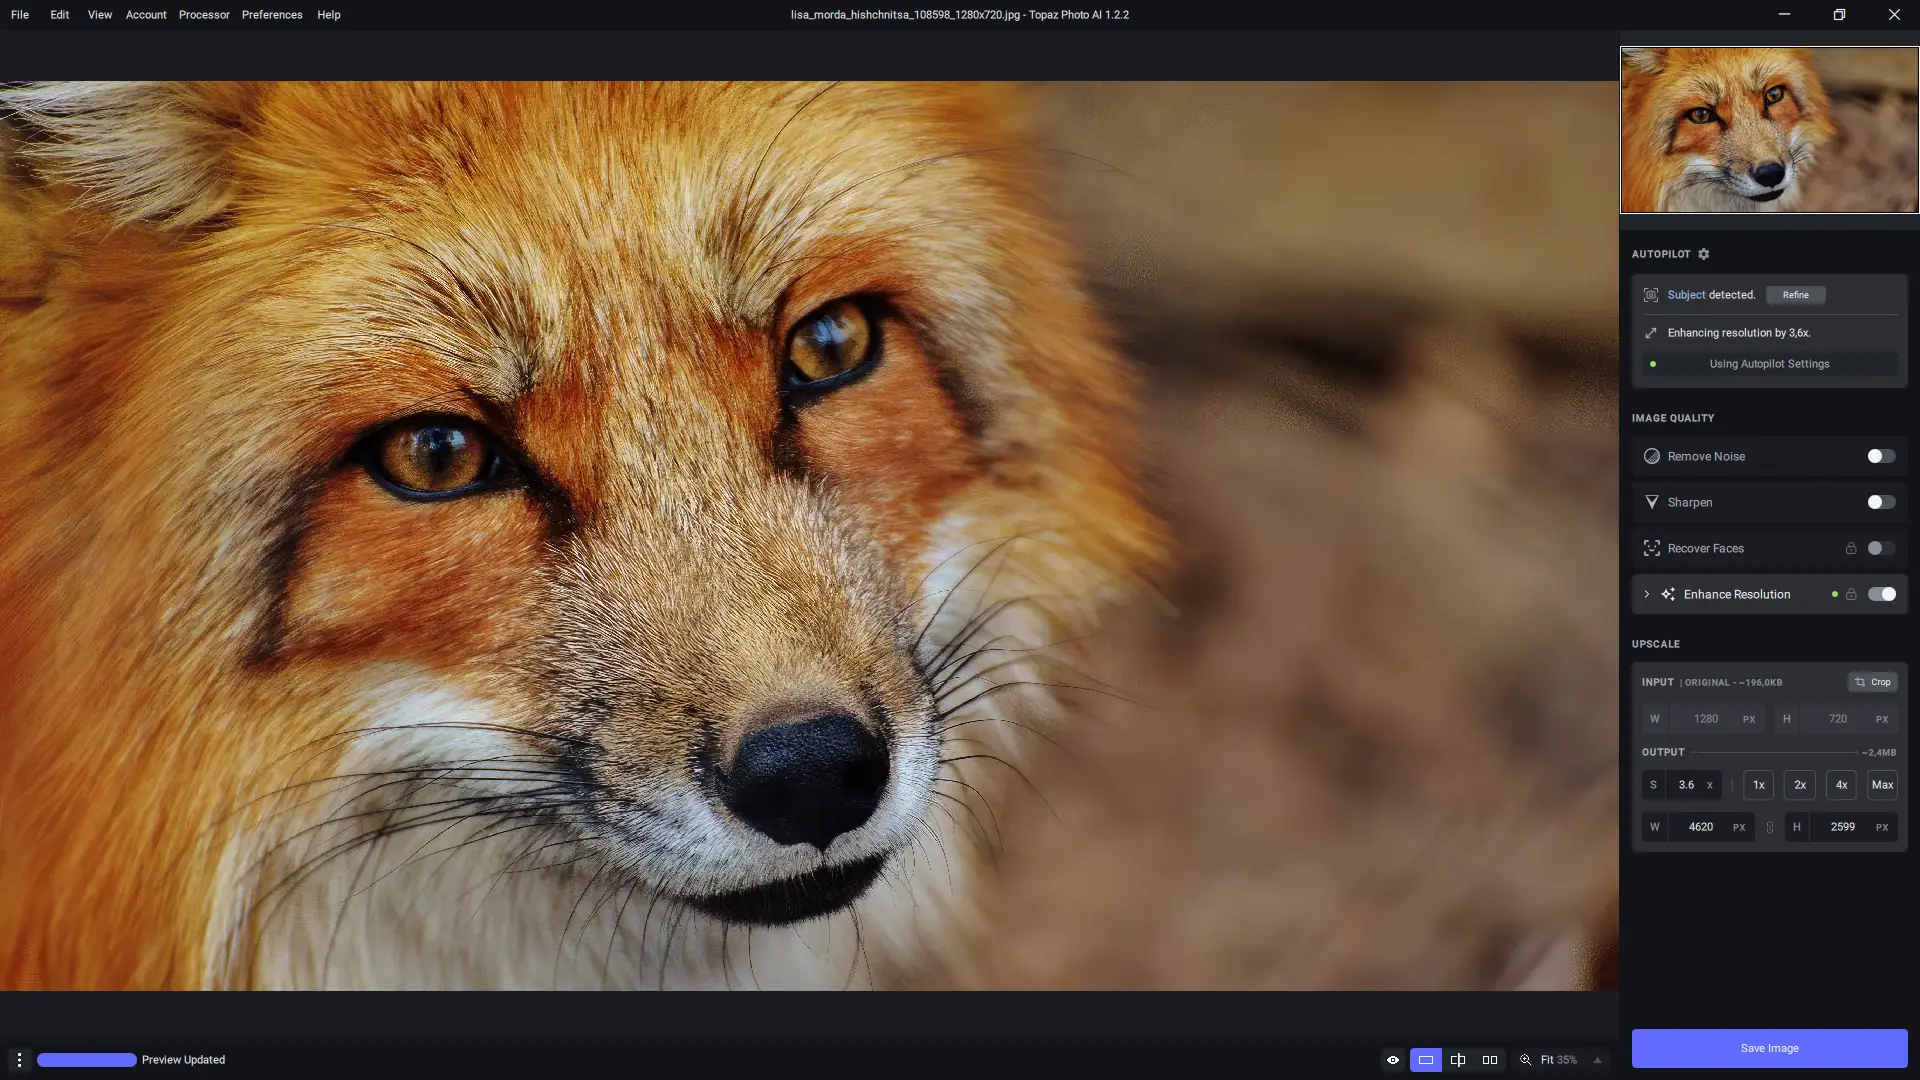Screen dimensions: 1920x1080
Task: Expand the Enhance Resolution settings chevron
Action: [x=1645, y=594]
